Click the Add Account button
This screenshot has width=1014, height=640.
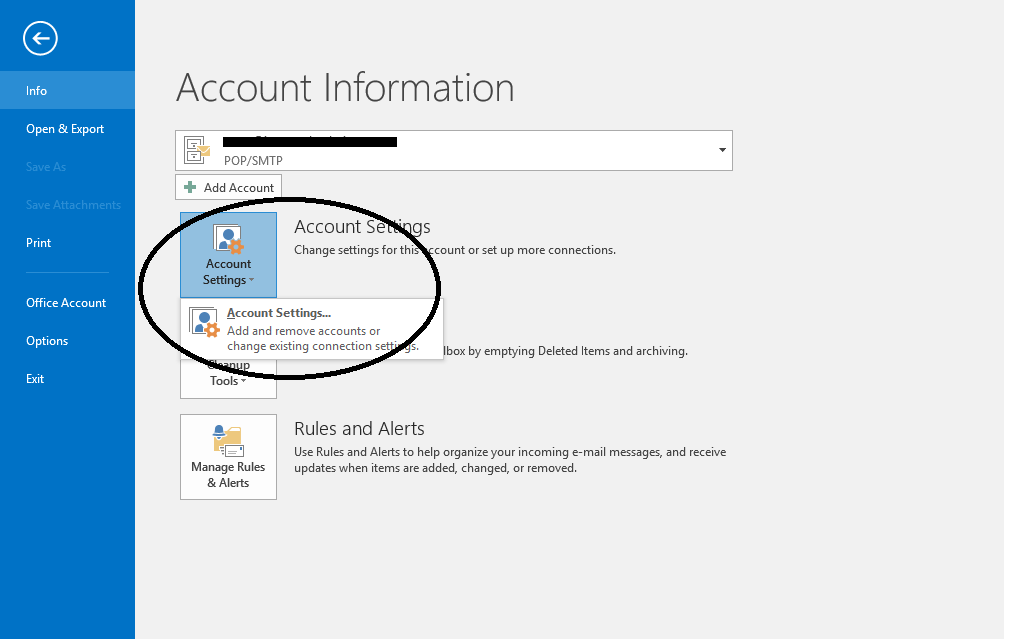coord(228,187)
